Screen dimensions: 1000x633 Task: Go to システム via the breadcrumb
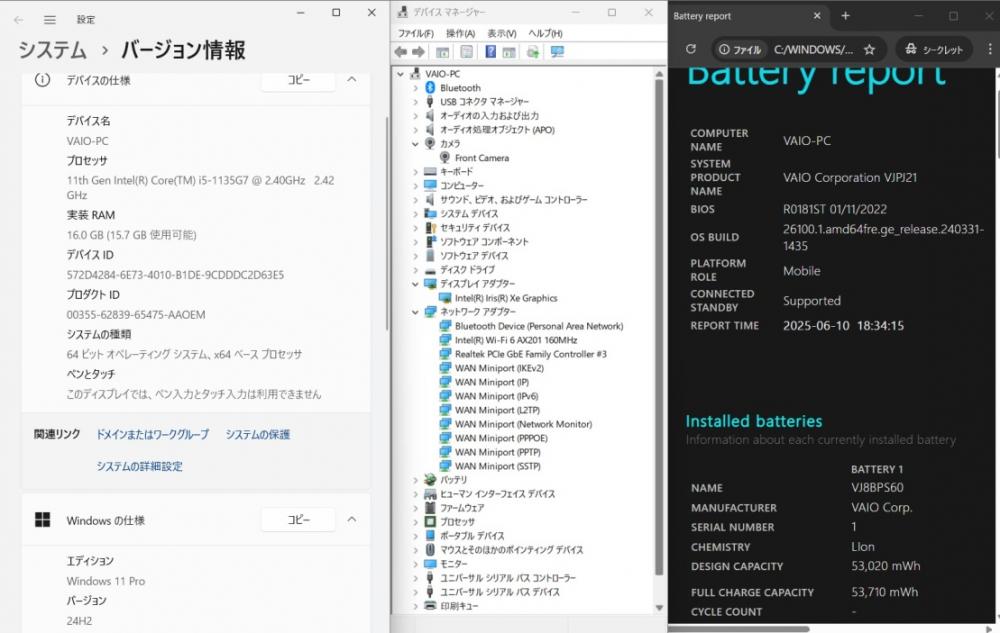point(52,50)
